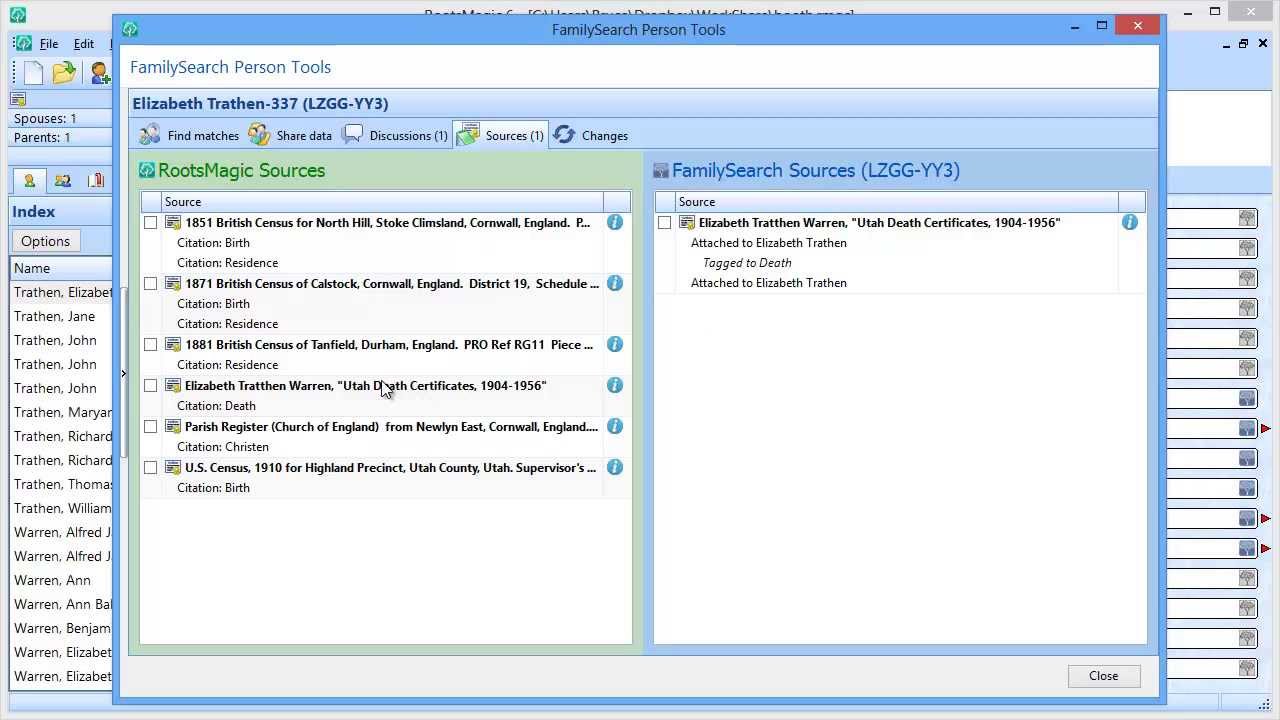Open the Share data tab
The width and height of the screenshot is (1280, 720).
(291, 135)
